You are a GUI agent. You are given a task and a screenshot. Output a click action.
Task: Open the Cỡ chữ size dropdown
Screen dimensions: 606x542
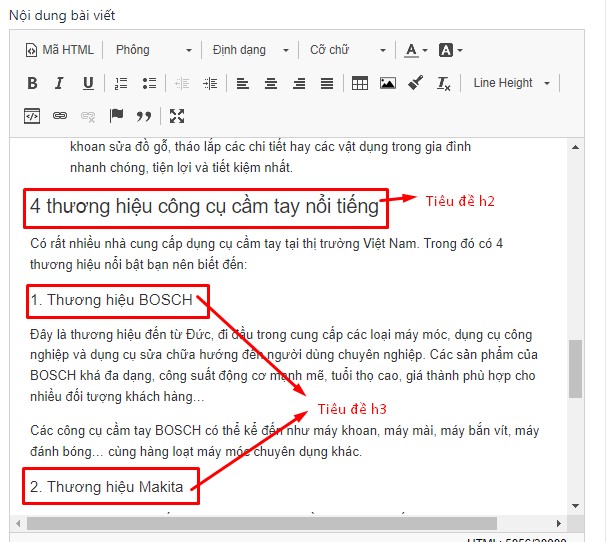tap(347, 50)
